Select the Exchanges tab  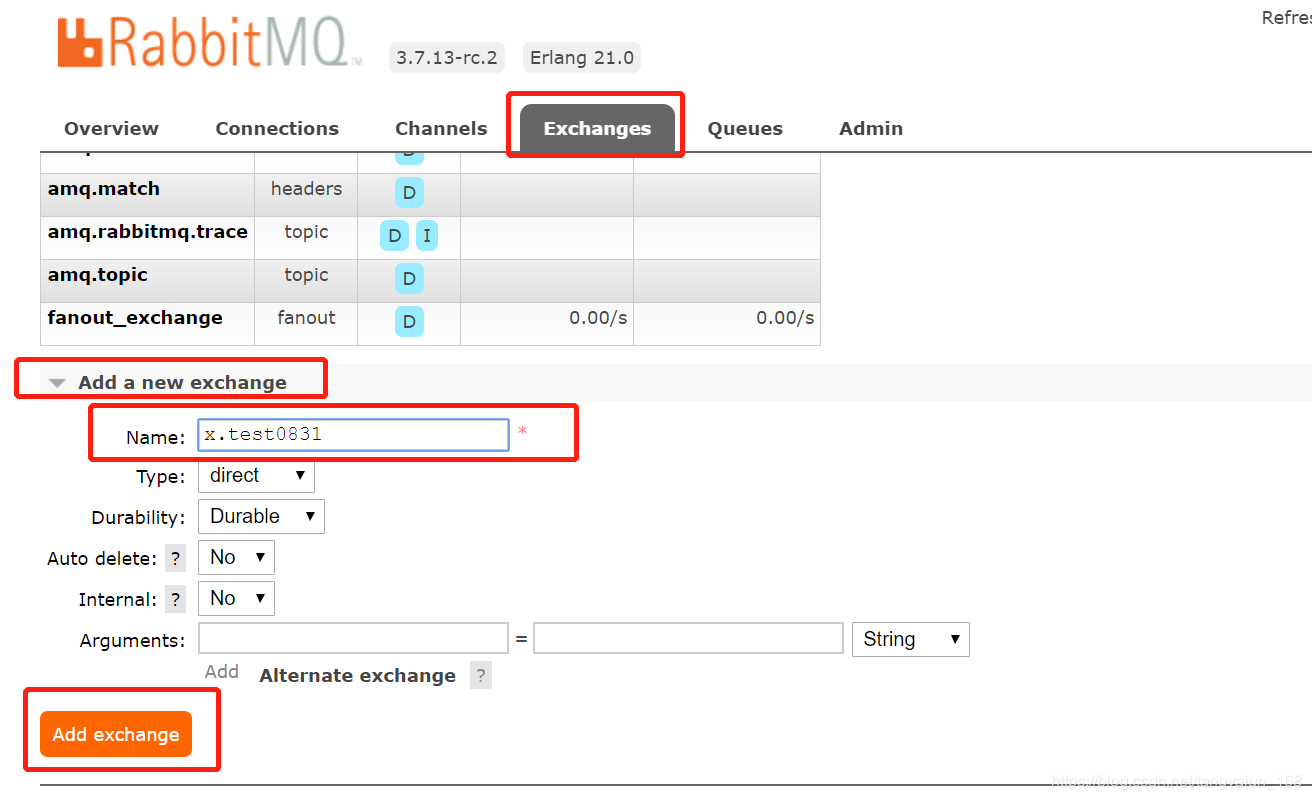pyautogui.click(x=597, y=129)
